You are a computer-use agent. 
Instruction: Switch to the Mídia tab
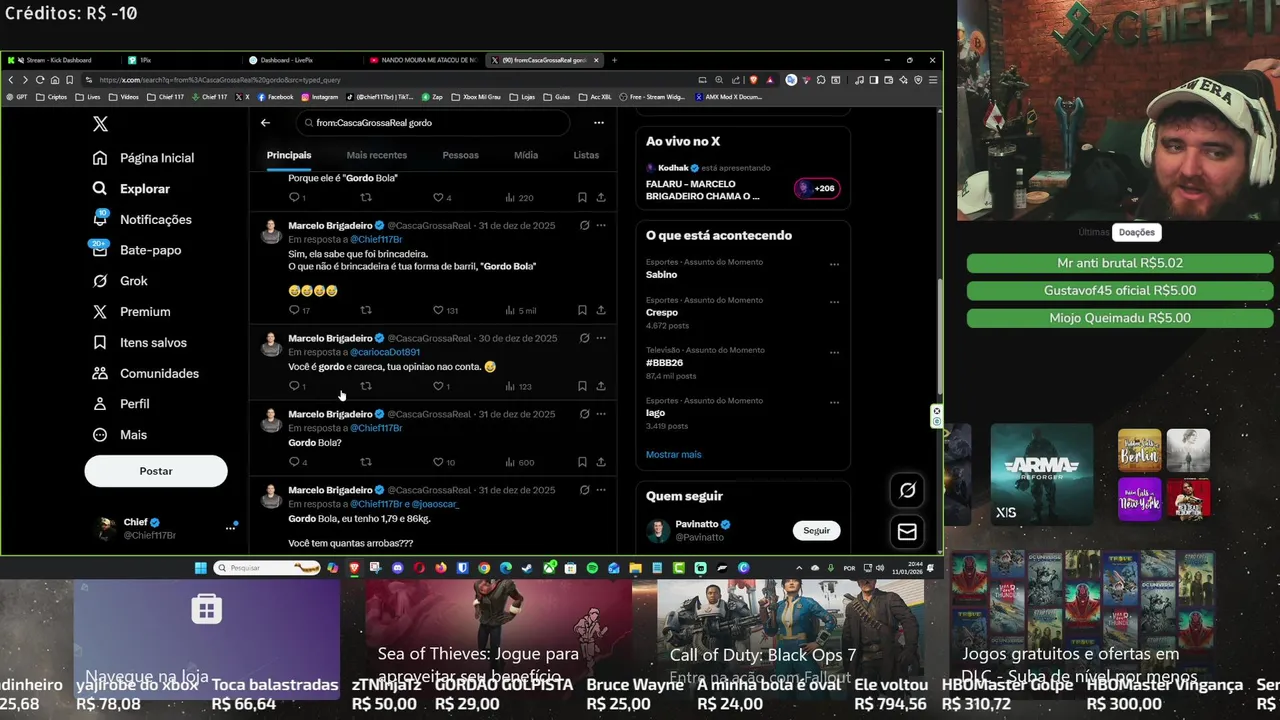526,155
